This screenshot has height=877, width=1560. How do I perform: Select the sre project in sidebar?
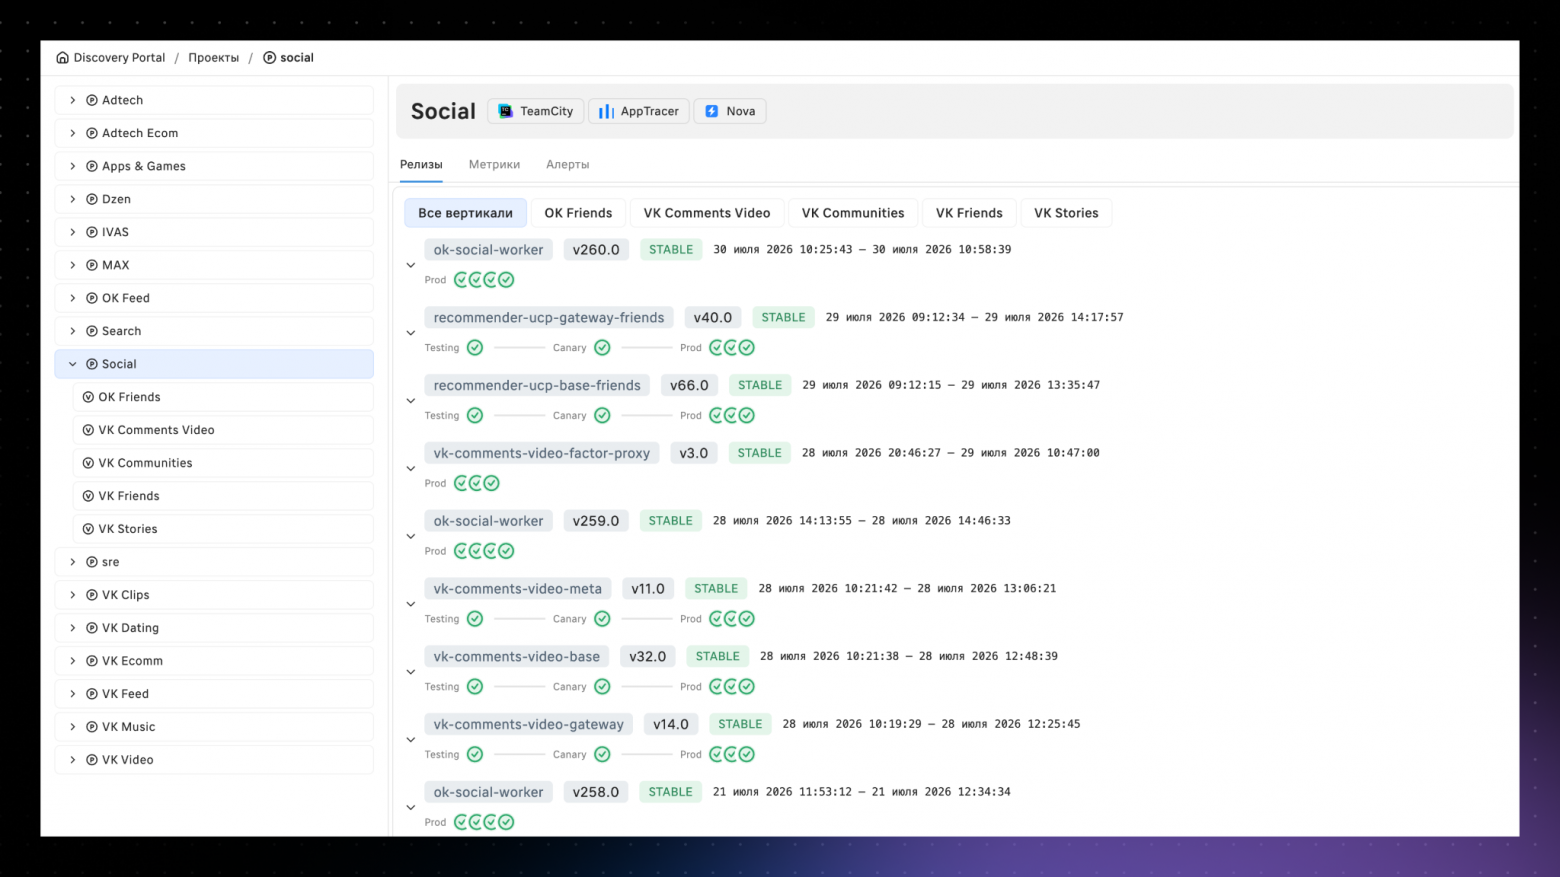(x=214, y=562)
